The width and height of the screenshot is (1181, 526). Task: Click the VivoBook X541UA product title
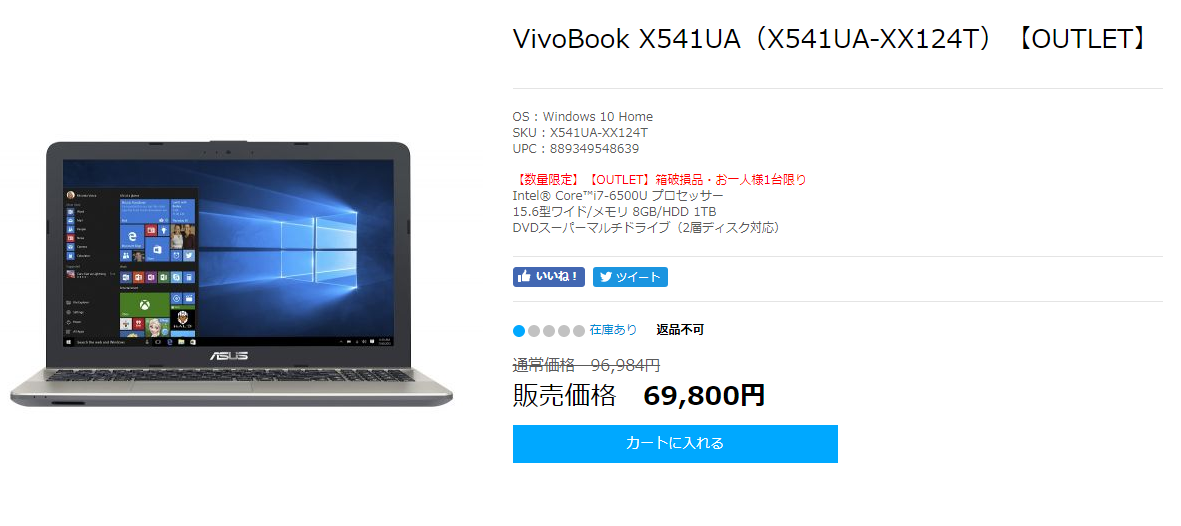(x=829, y=39)
